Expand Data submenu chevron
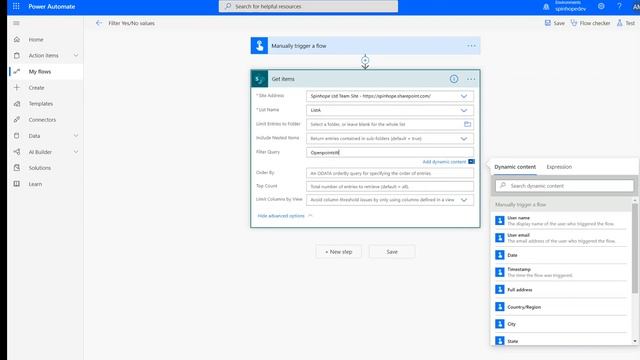This screenshot has width=640, height=360. coord(76,136)
